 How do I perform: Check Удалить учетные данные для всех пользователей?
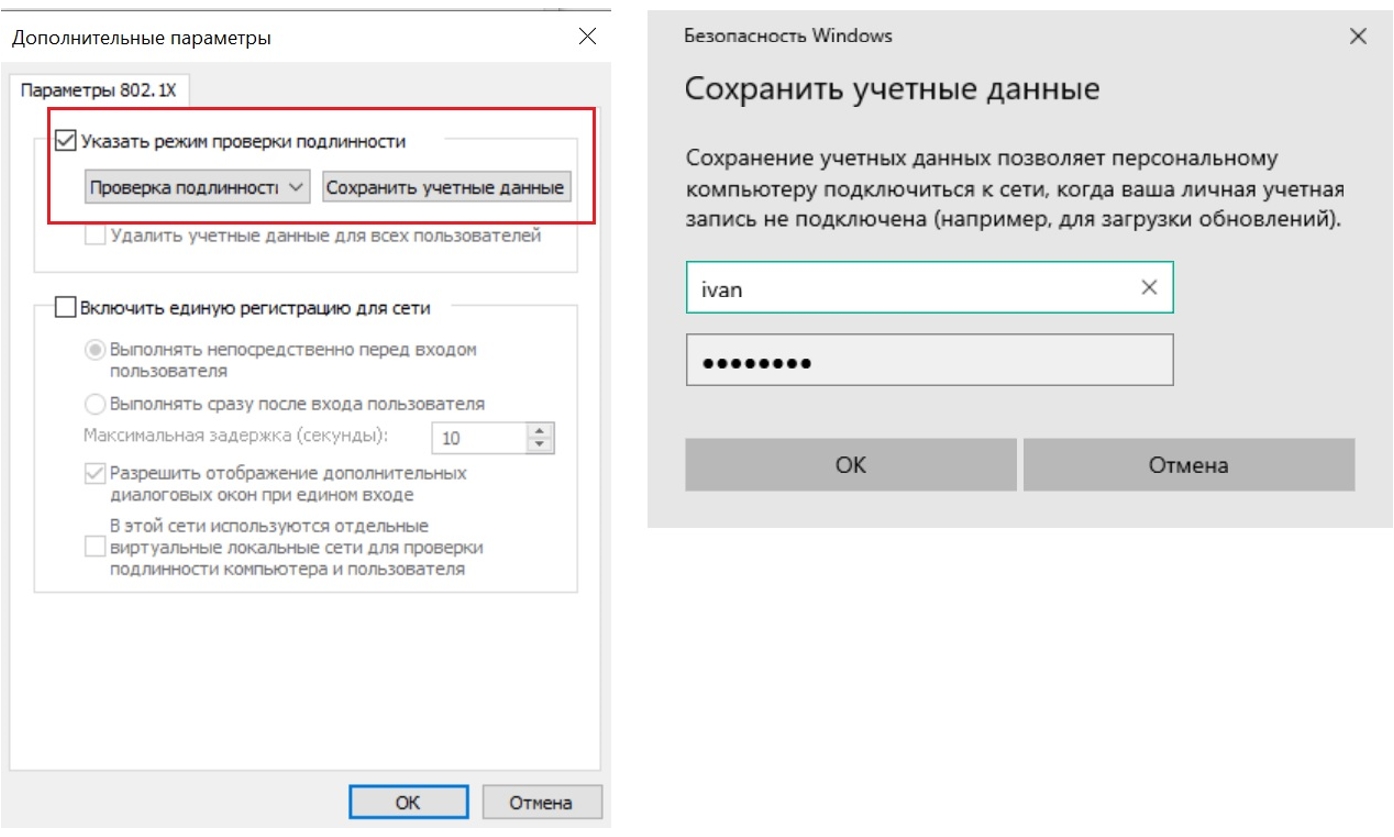(x=95, y=237)
